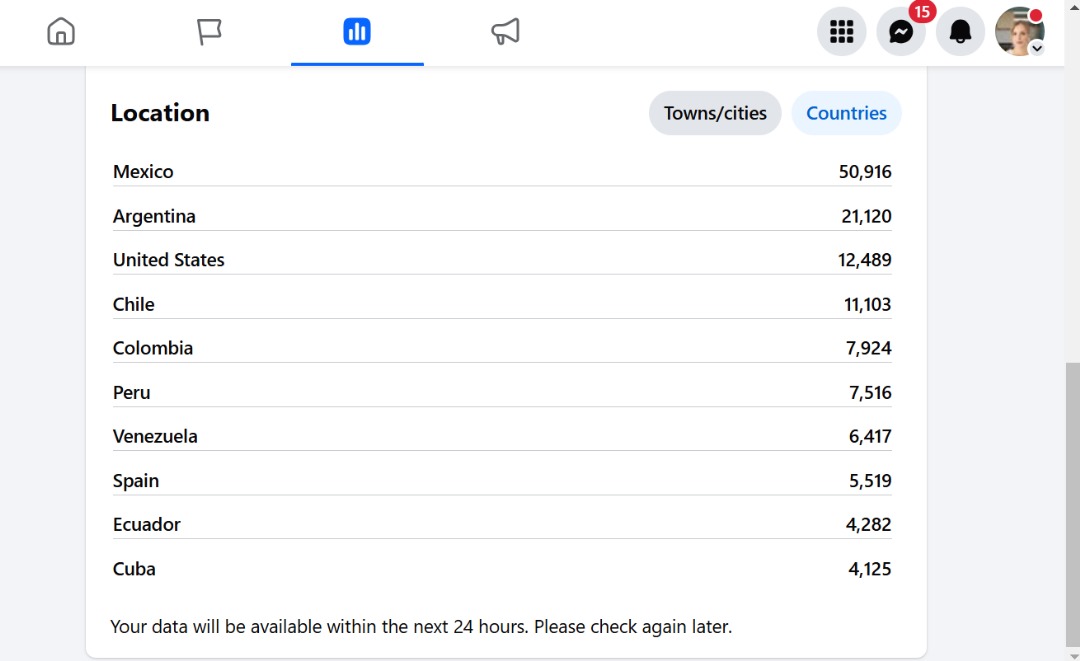Screen dimensions: 1080x661
Task: Click the value 7,516
Action: tap(870, 392)
